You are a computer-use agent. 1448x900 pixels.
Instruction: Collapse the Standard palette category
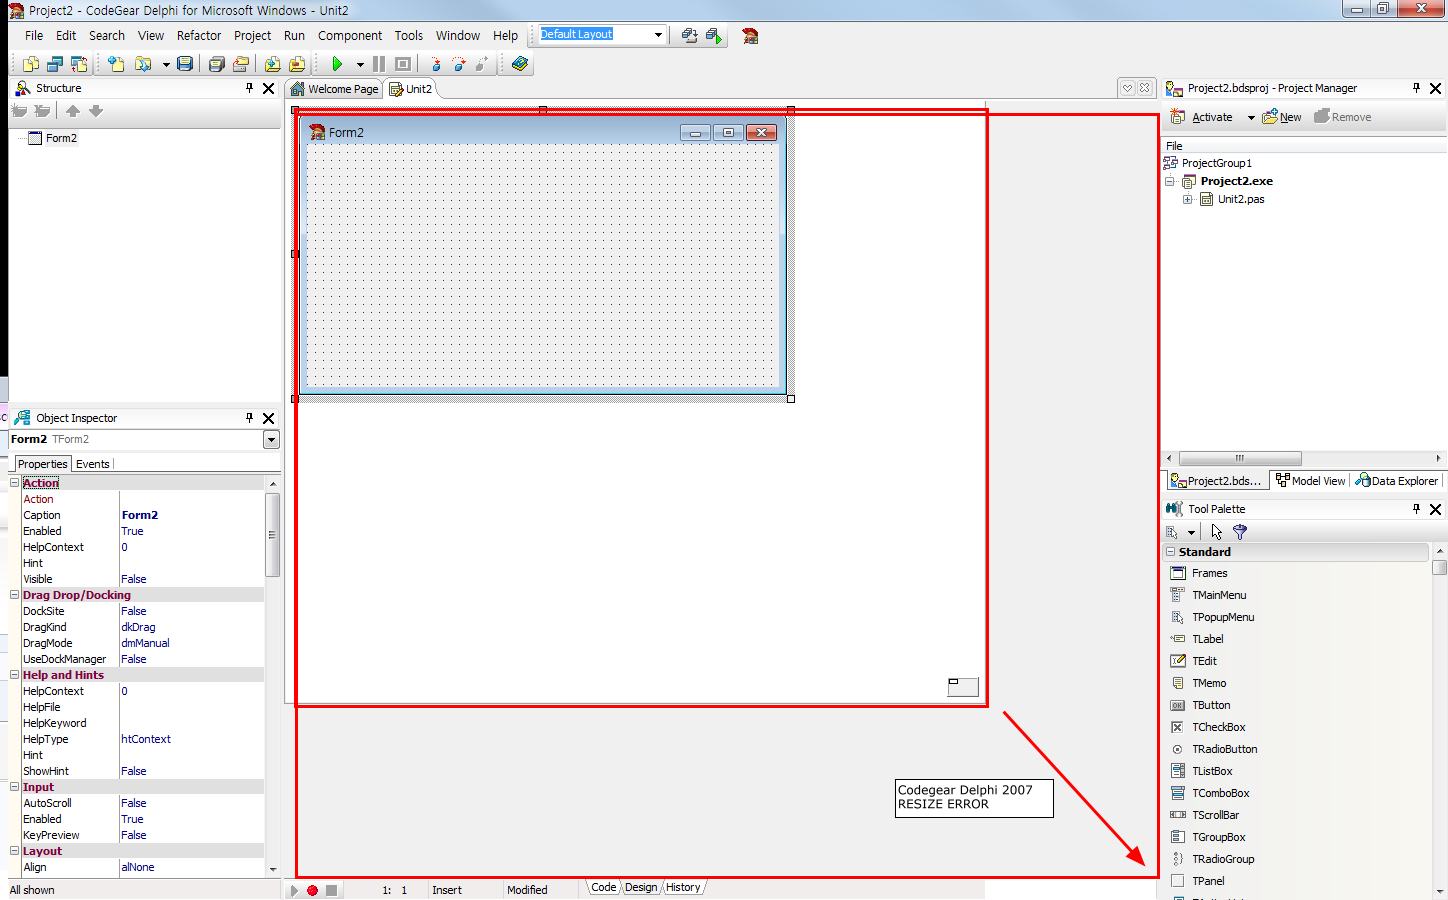(x=1171, y=552)
